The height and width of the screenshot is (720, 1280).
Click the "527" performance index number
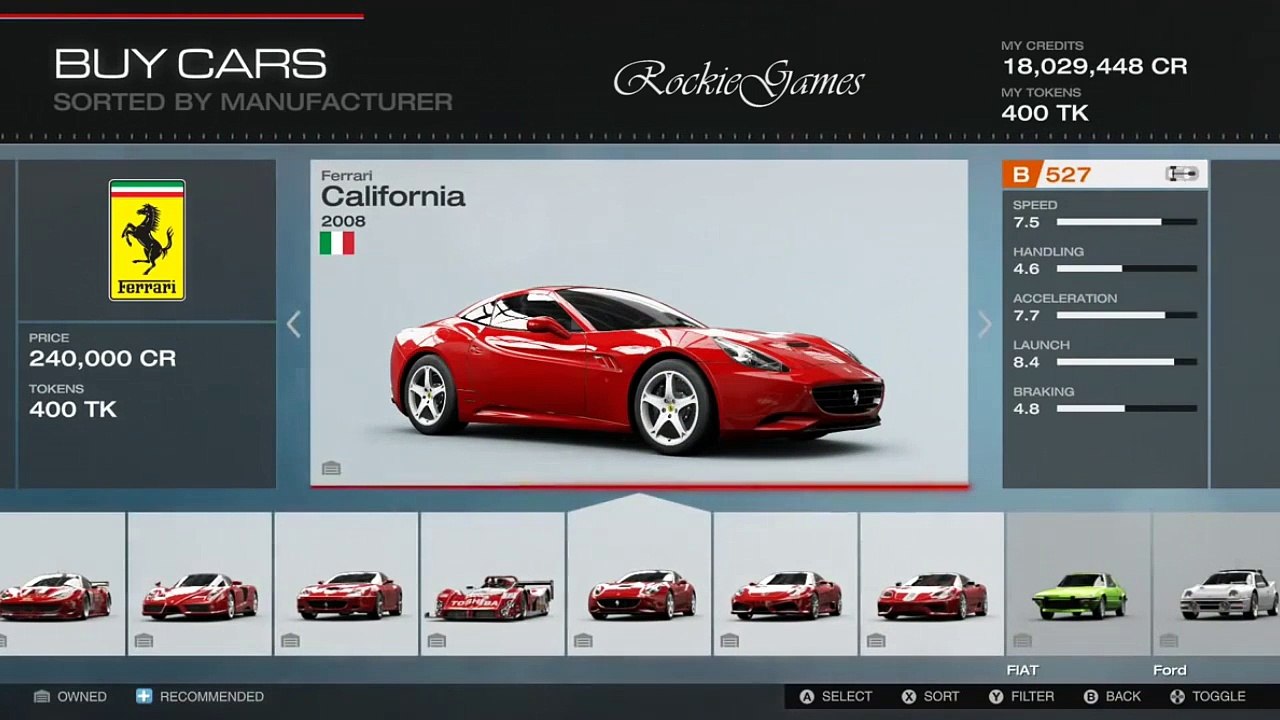click(1068, 175)
